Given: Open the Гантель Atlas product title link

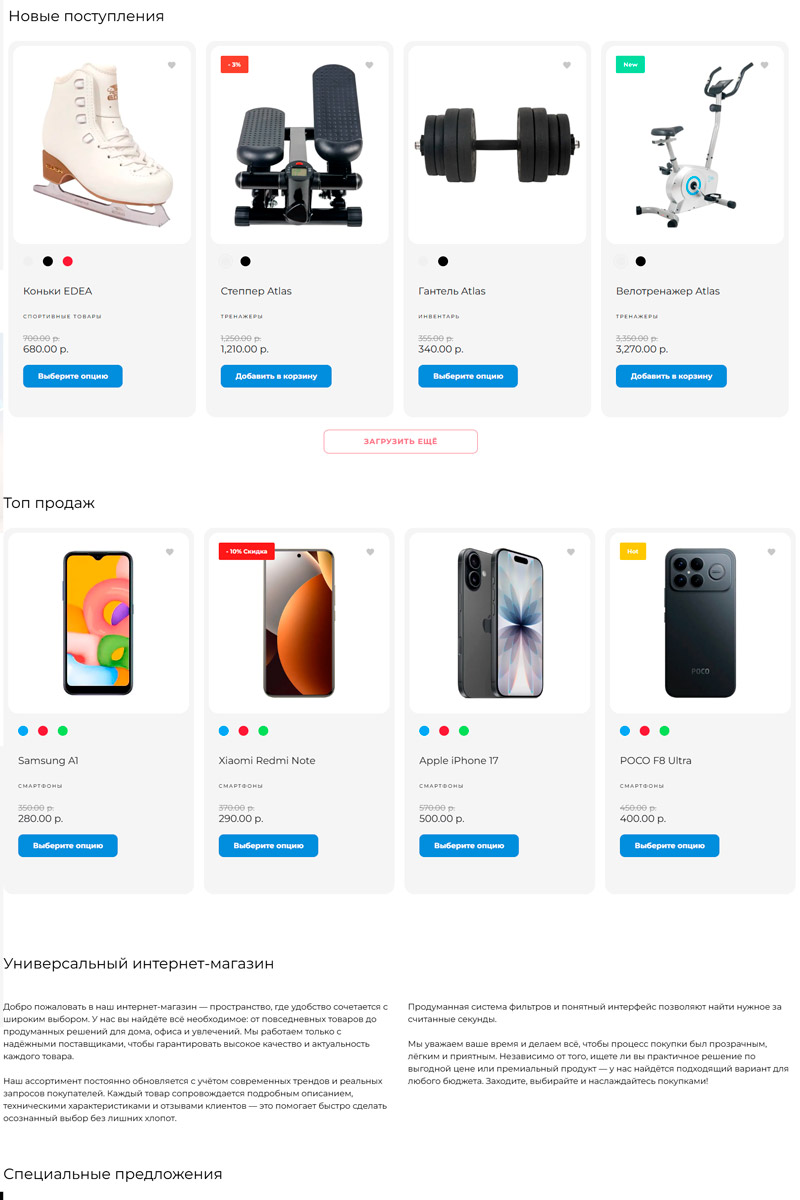Looking at the screenshot, I should 452,291.
